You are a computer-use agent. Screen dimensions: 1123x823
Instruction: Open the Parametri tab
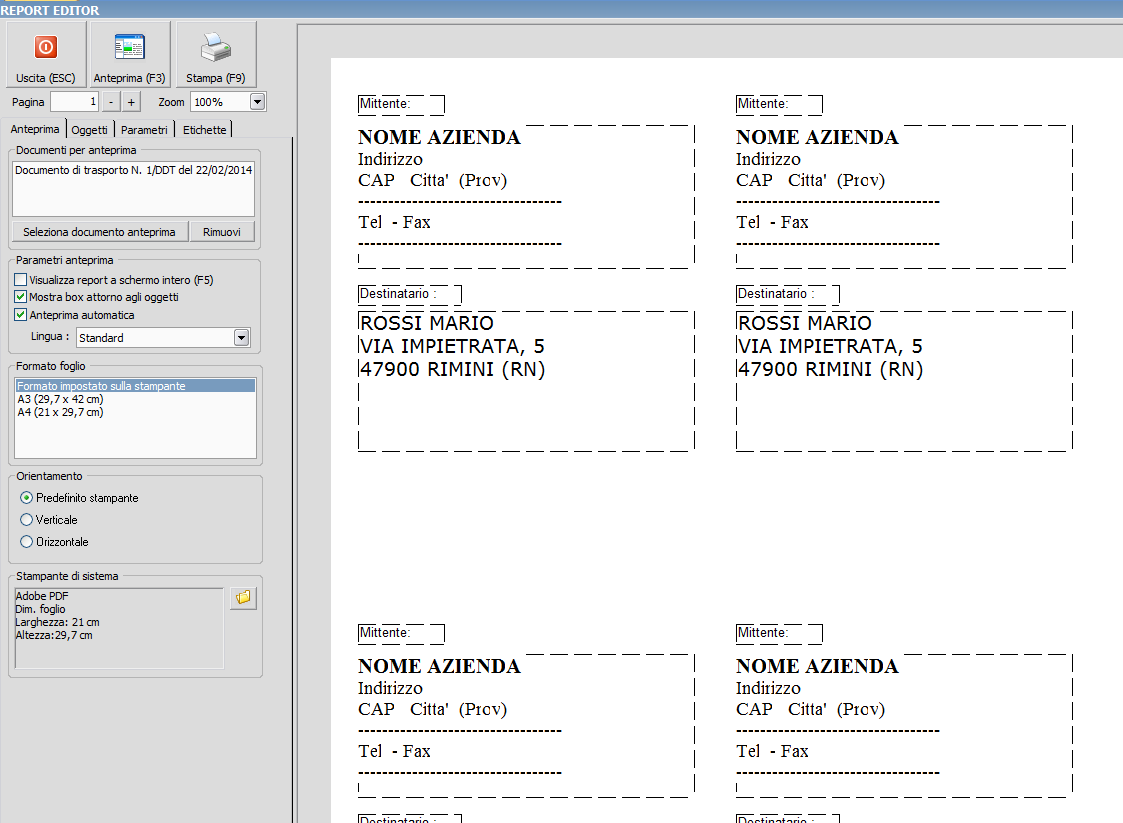pos(145,130)
